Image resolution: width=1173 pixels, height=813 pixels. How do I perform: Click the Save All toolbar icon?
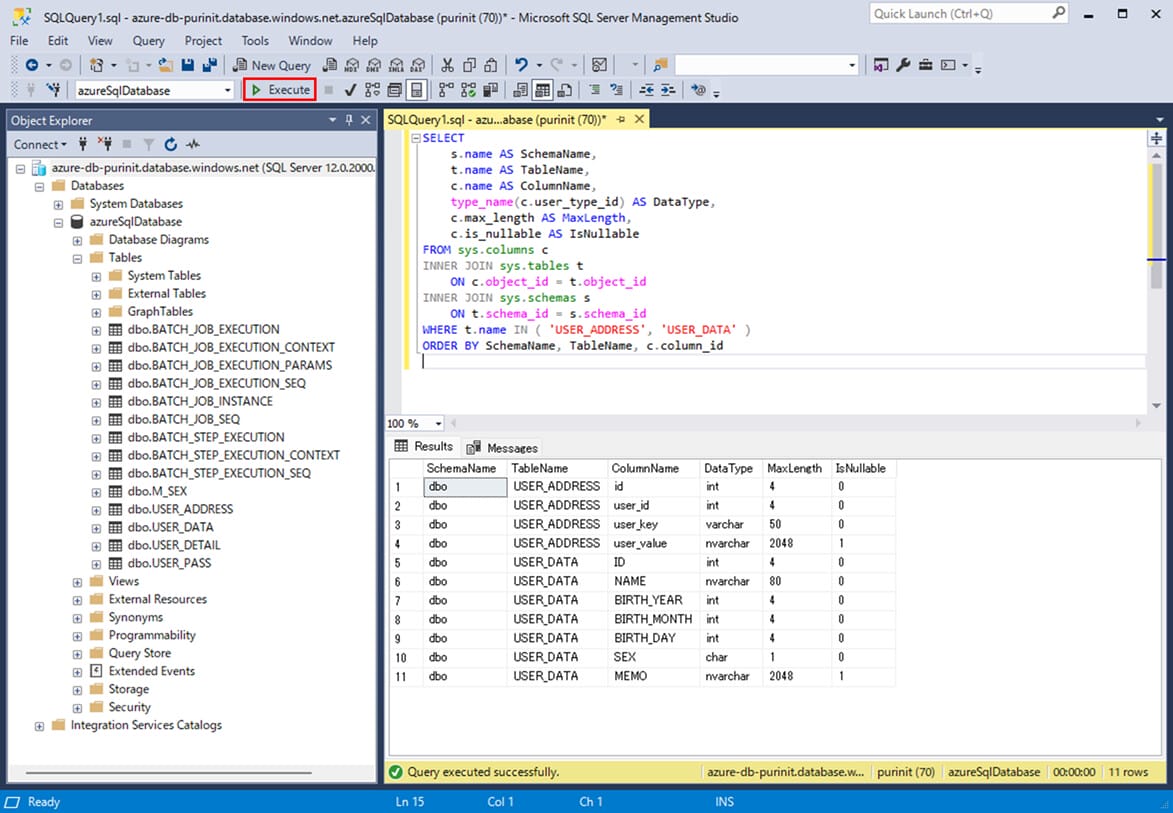pos(210,65)
